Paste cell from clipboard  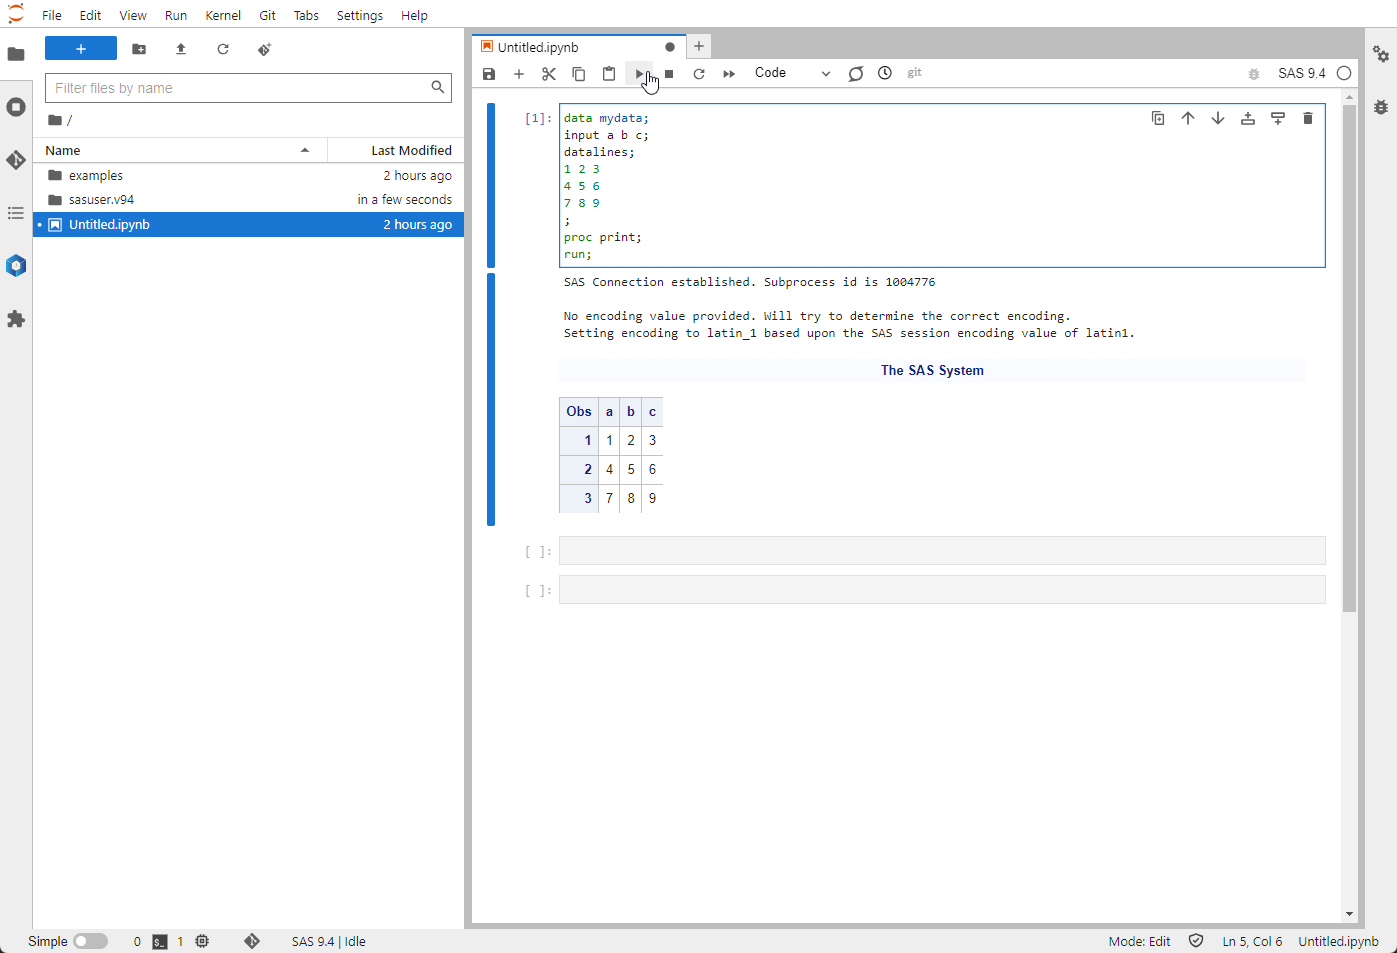(609, 74)
